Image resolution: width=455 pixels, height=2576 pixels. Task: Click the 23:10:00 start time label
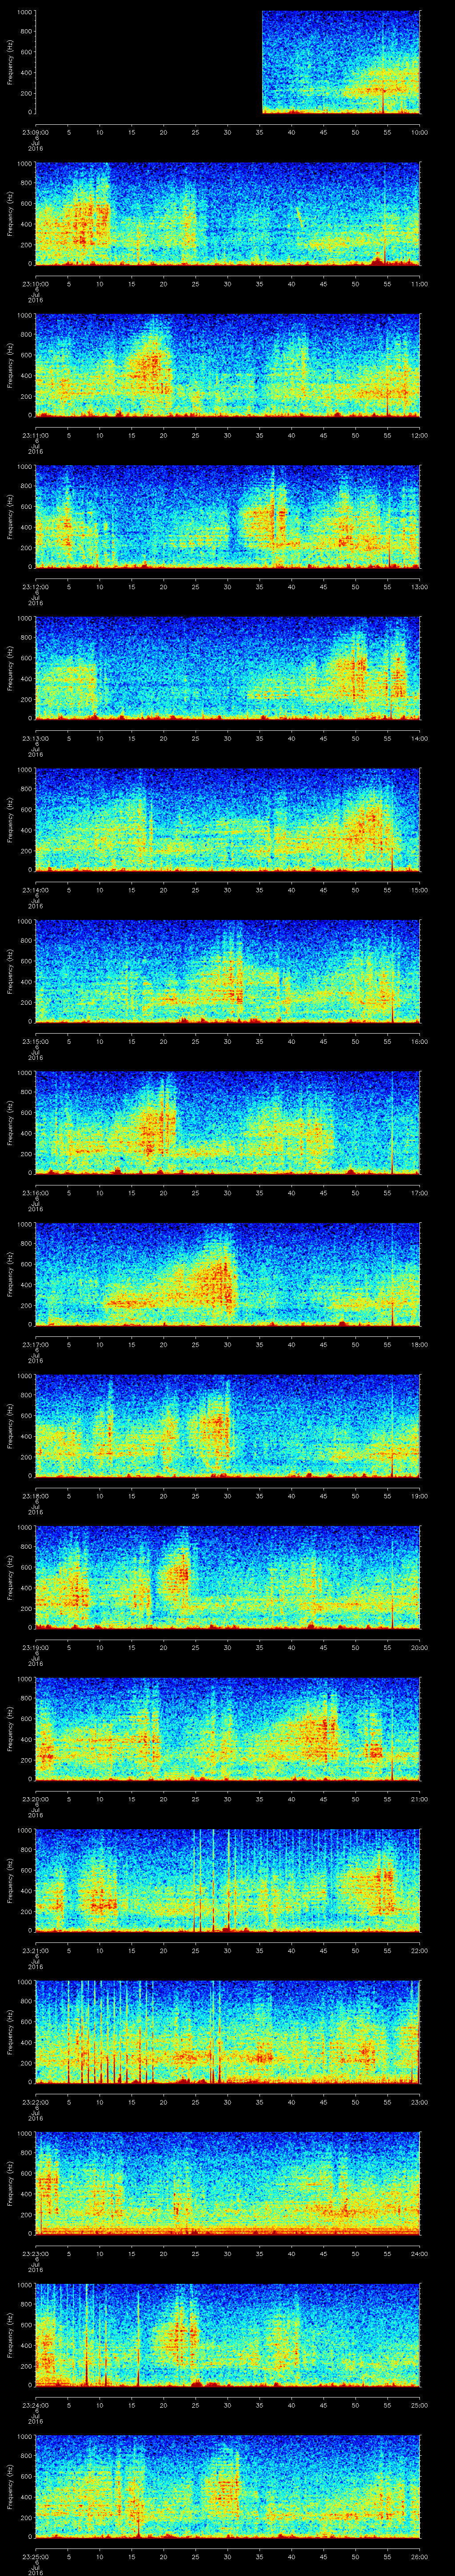[36, 284]
